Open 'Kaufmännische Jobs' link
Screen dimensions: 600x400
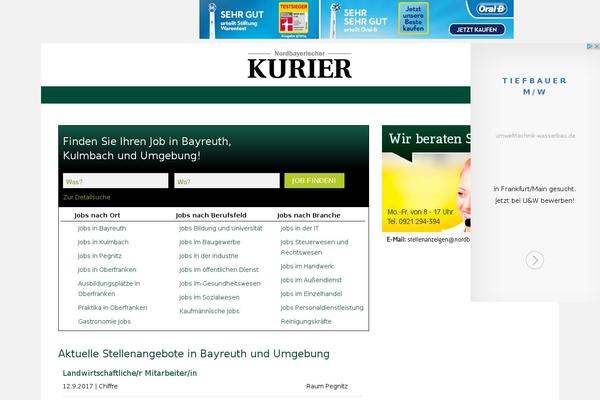click(x=209, y=311)
